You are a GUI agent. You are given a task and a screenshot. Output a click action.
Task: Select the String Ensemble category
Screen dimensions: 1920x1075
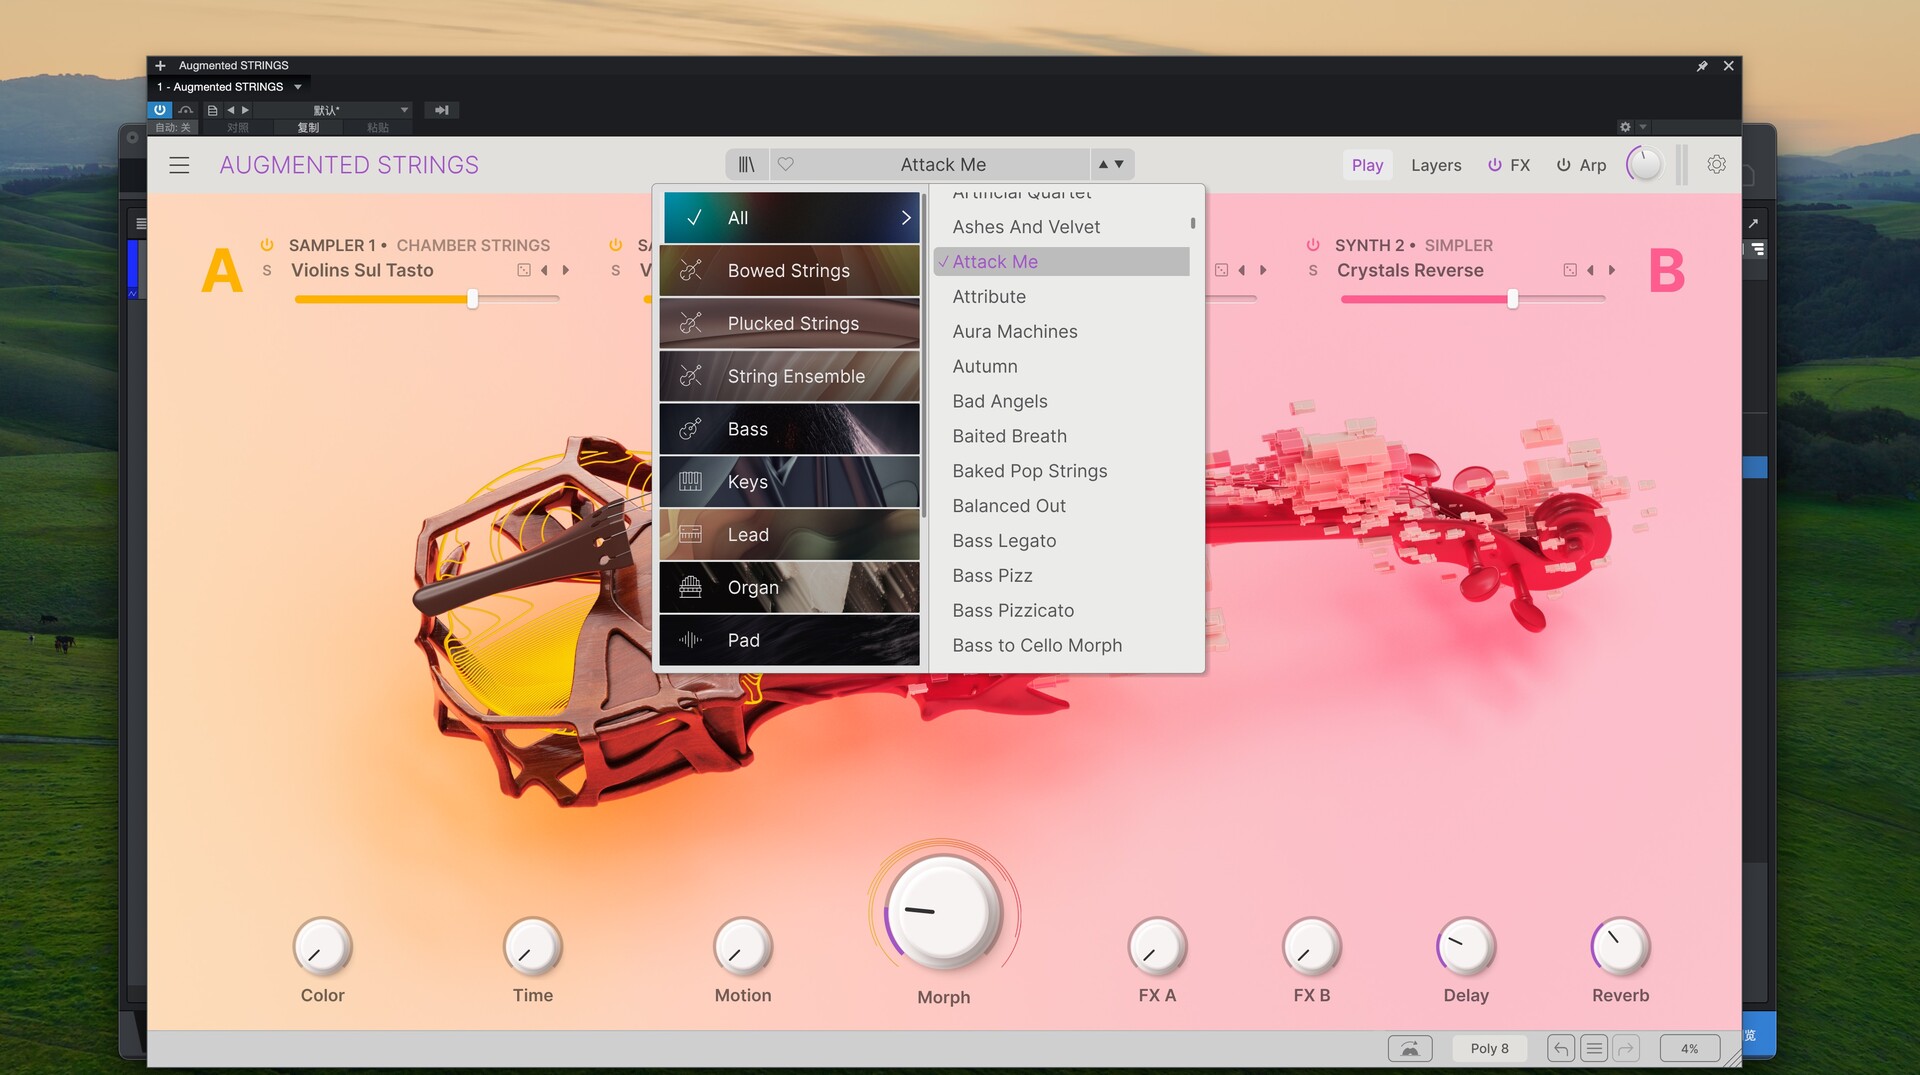click(789, 376)
